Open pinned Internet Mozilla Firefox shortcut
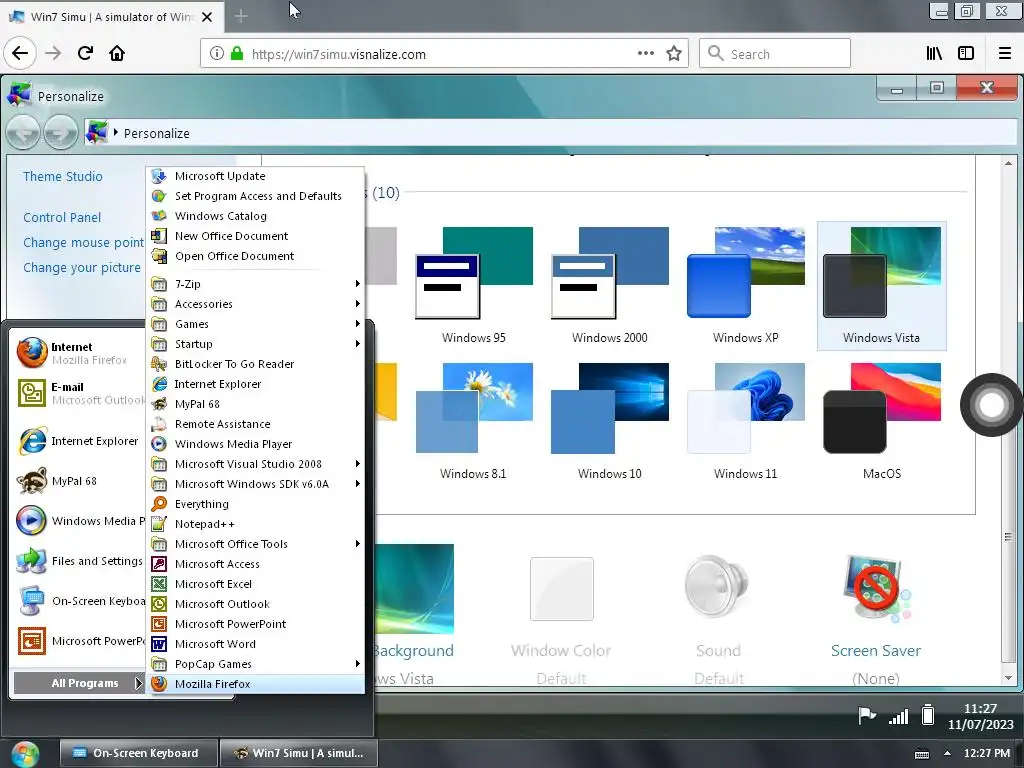Image resolution: width=1024 pixels, height=768 pixels. [x=78, y=353]
